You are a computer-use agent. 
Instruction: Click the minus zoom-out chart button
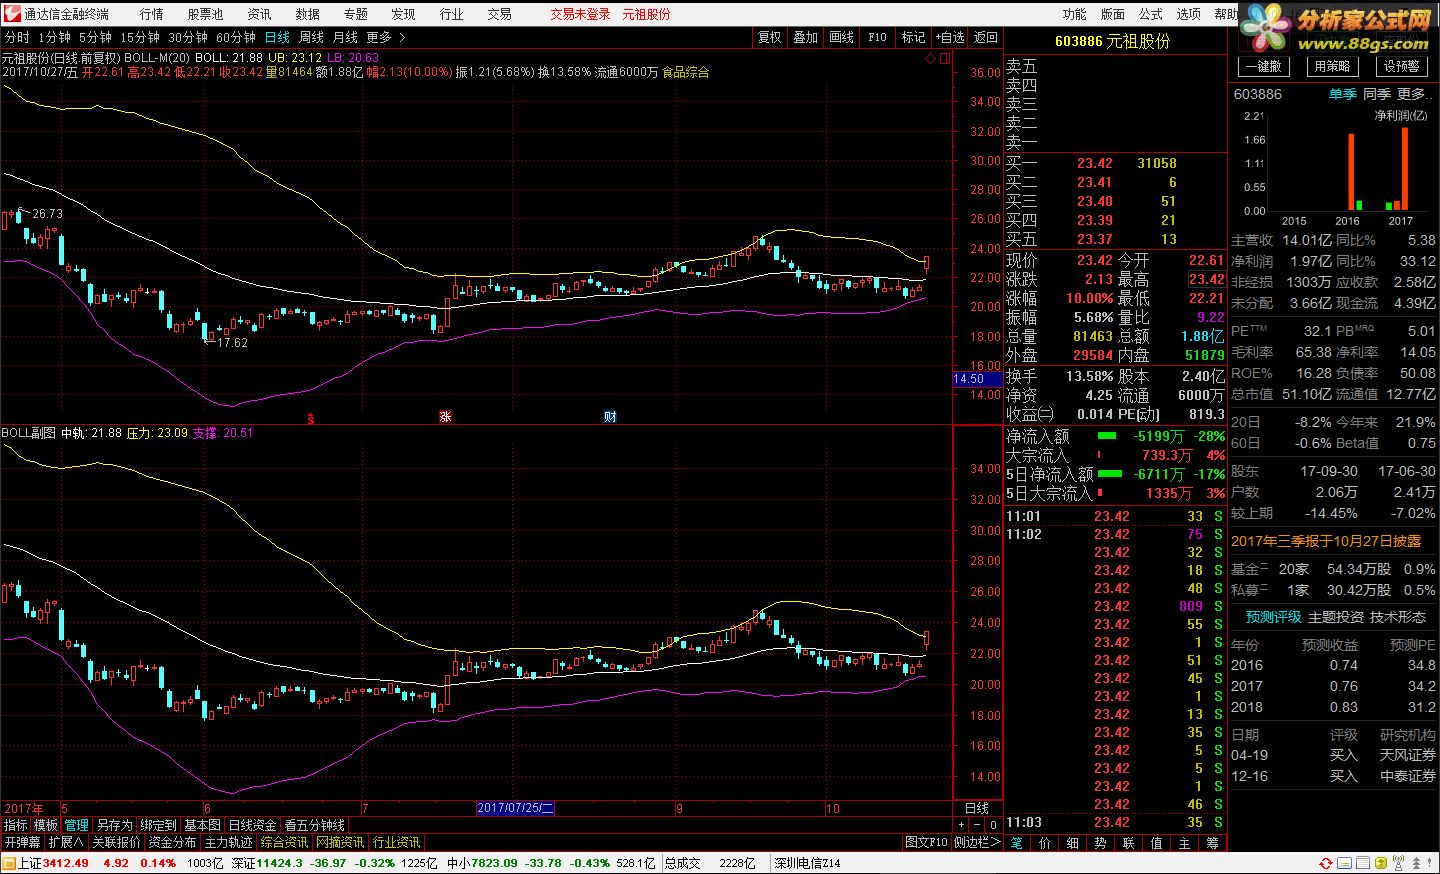[x=977, y=825]
